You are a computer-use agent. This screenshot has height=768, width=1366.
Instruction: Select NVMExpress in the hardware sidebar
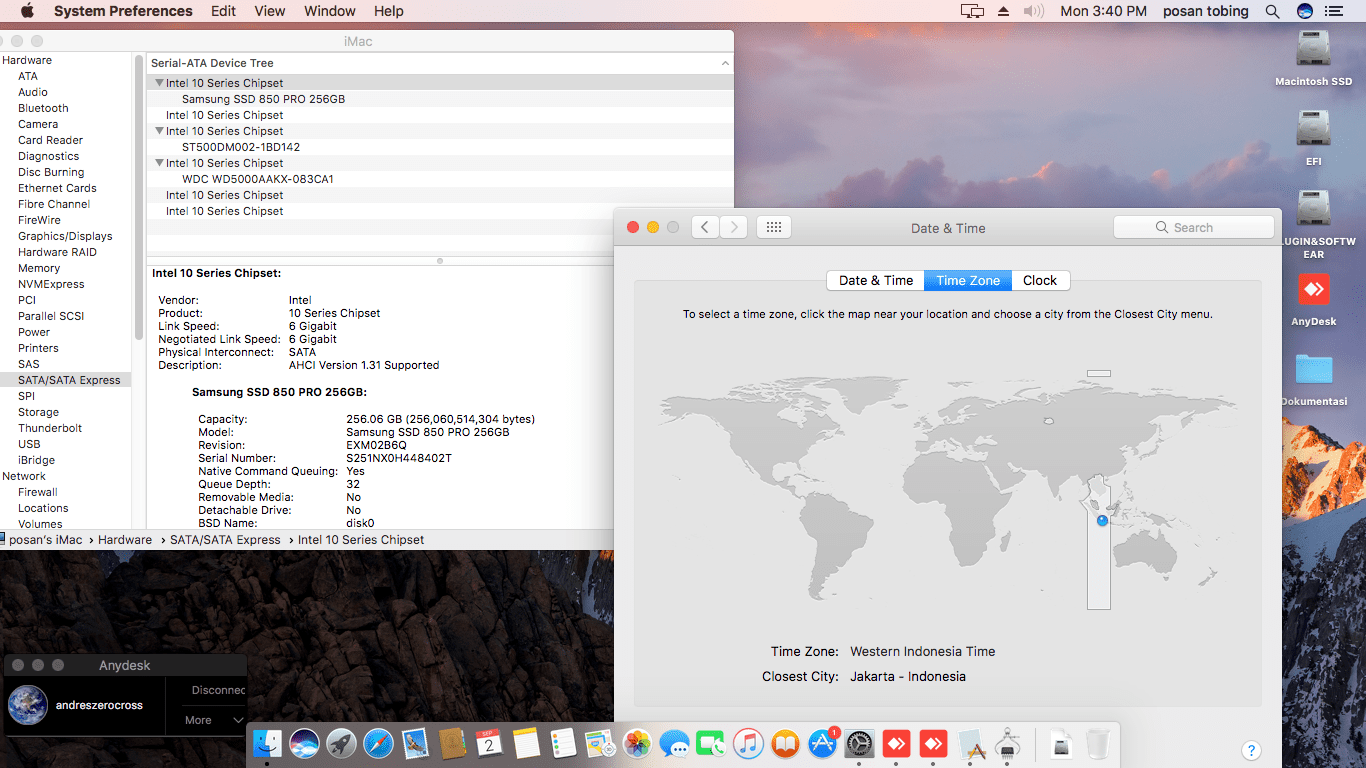click(x=51, y=284)
